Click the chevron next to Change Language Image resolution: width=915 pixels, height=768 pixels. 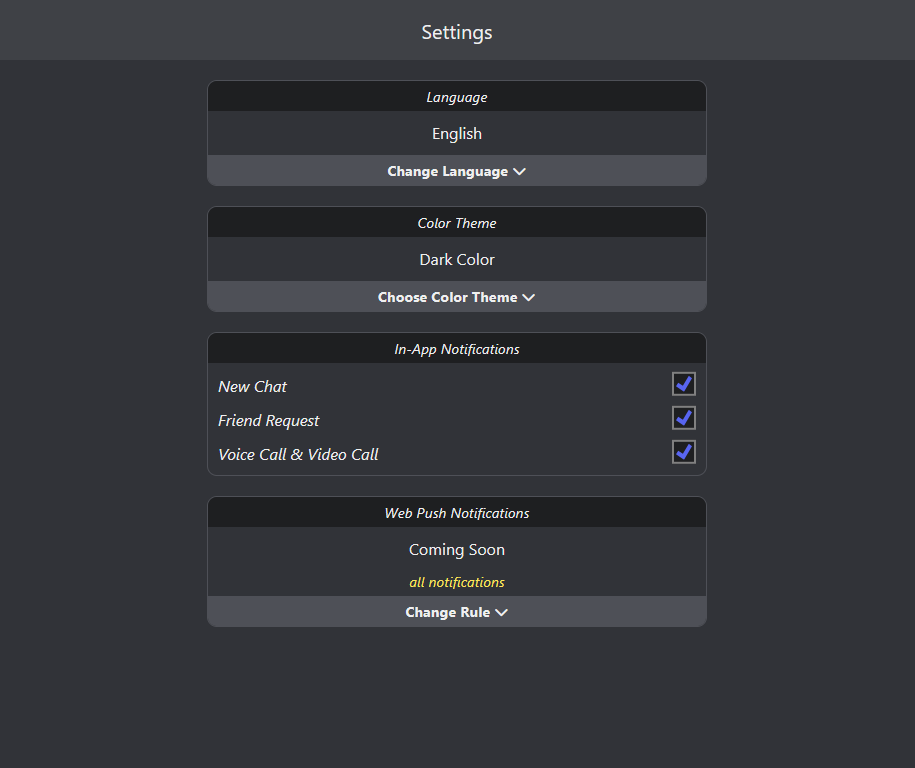coord(519,172)
